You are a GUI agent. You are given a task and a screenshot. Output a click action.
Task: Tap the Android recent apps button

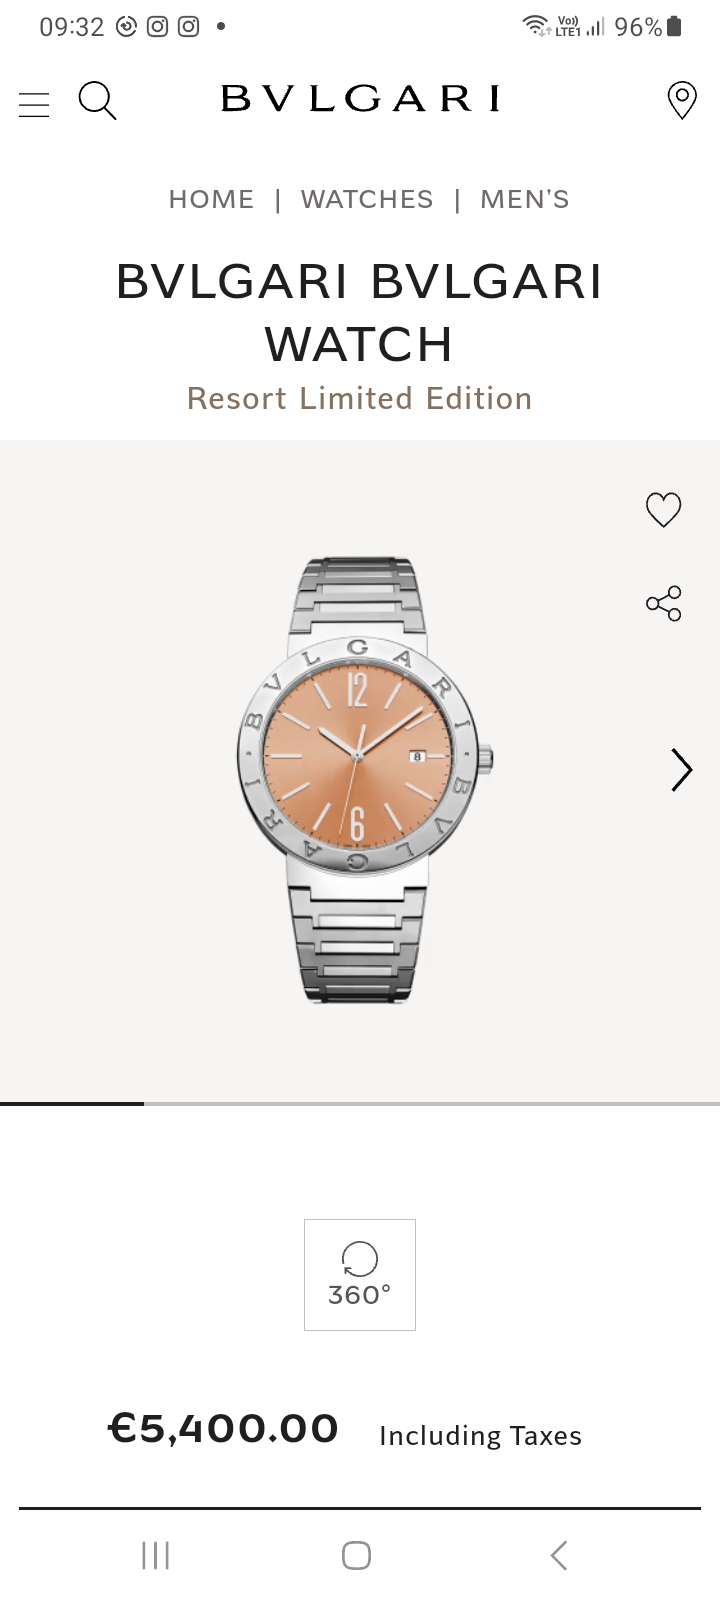point(156,1555)
